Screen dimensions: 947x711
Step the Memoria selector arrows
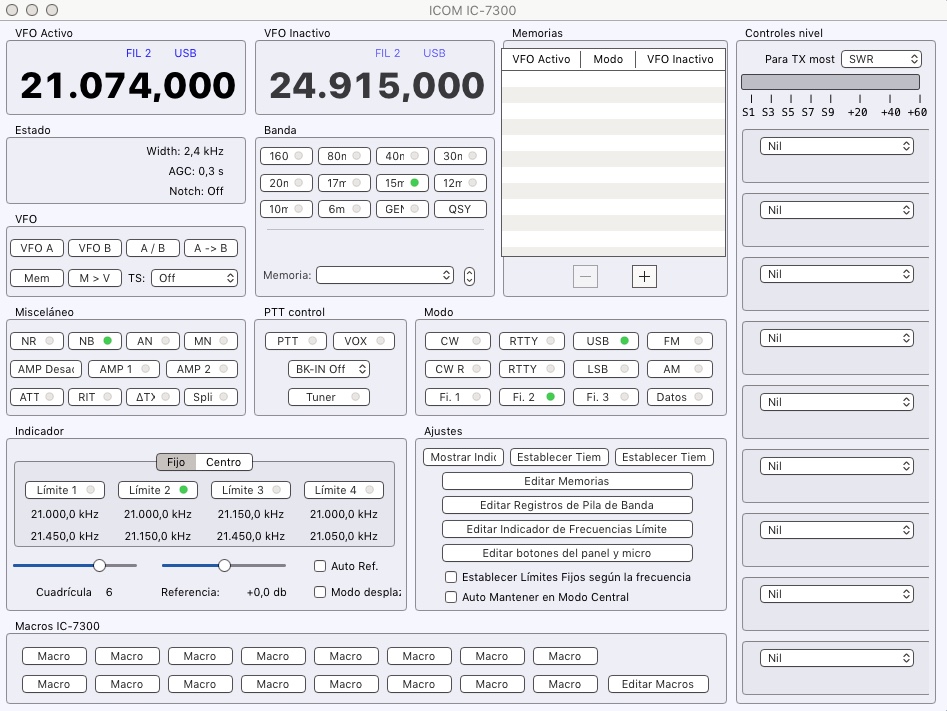(469, 276)
